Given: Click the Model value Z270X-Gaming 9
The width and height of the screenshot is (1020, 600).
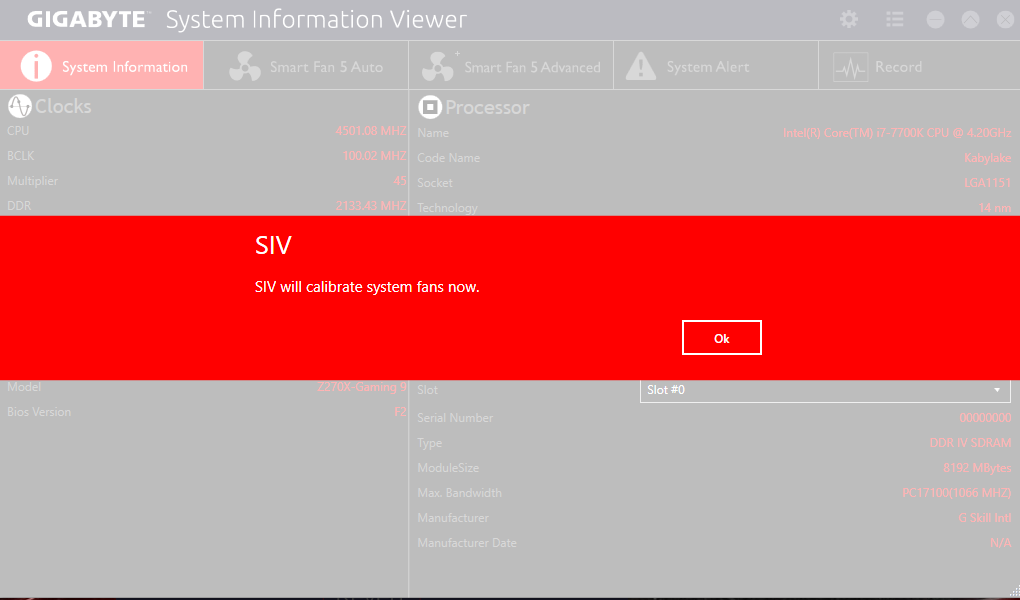Looking at the screenshot, I should point(362,387).
